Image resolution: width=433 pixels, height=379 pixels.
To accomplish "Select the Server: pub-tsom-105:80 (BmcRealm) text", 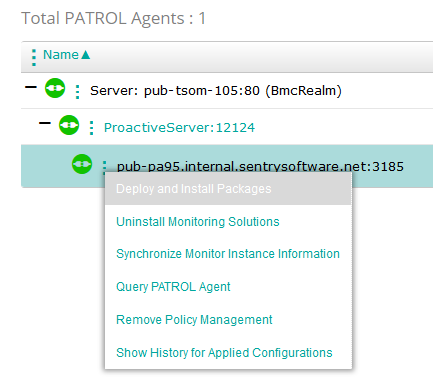I will tap(216, 91).
